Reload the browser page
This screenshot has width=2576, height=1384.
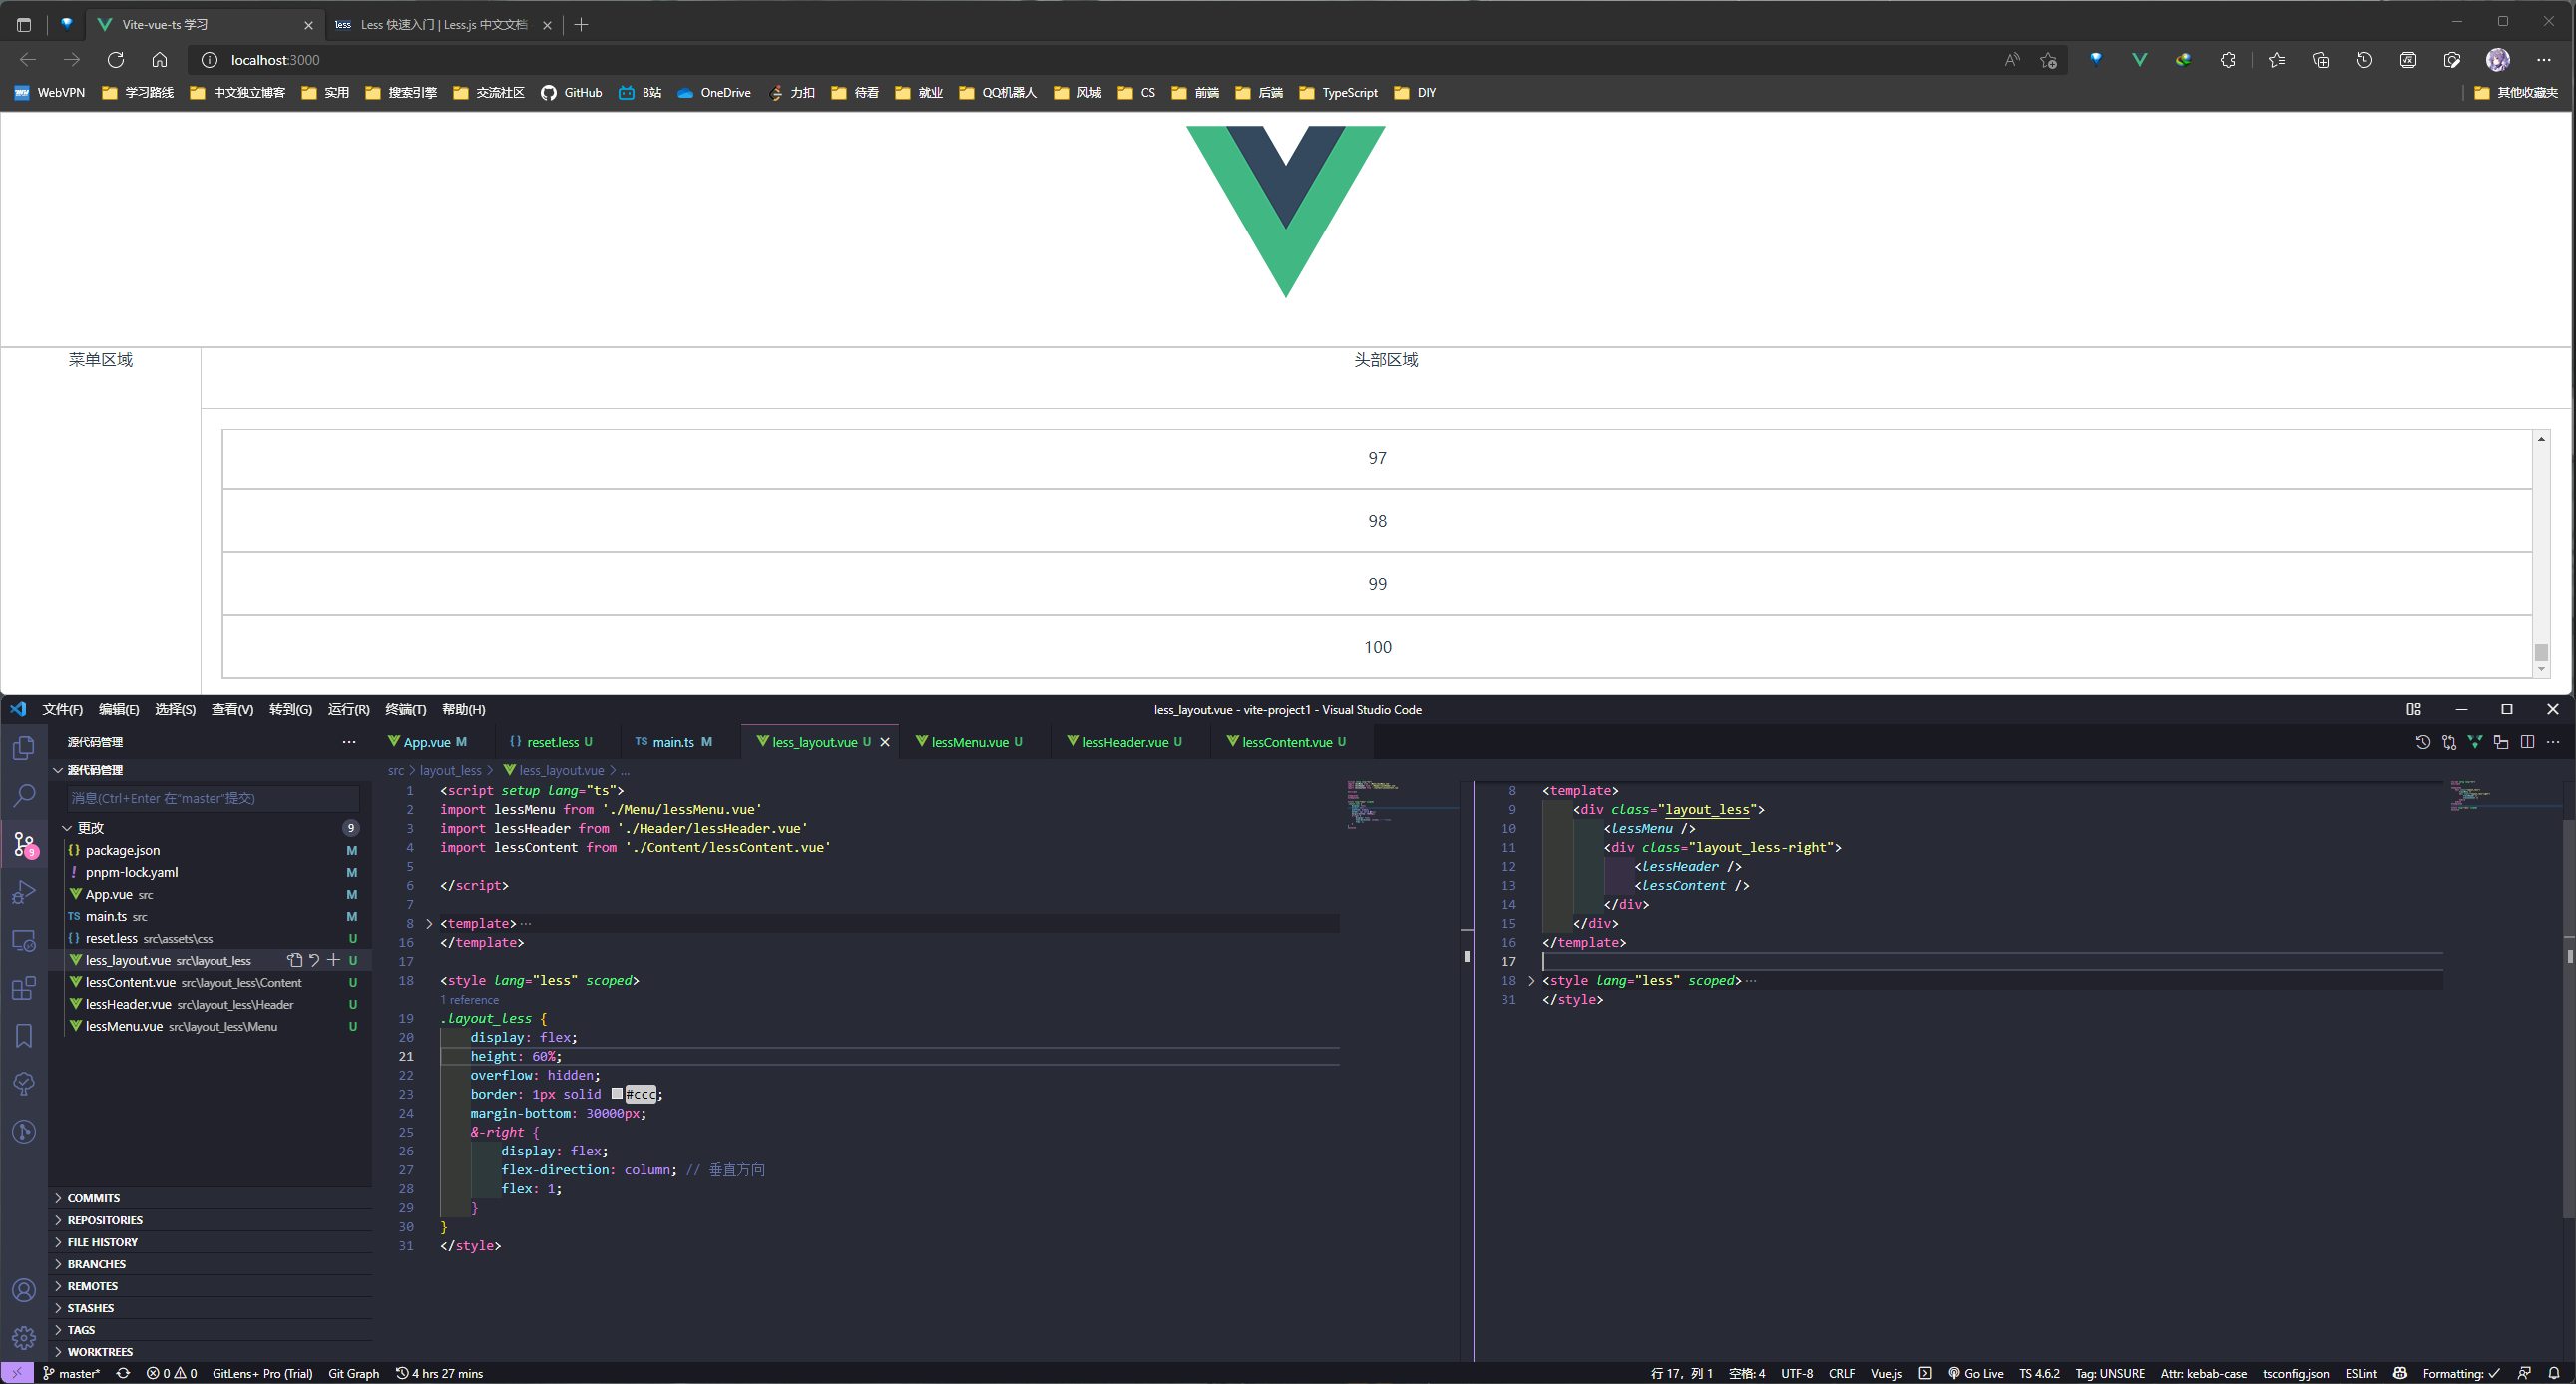(x=115, y=60)
